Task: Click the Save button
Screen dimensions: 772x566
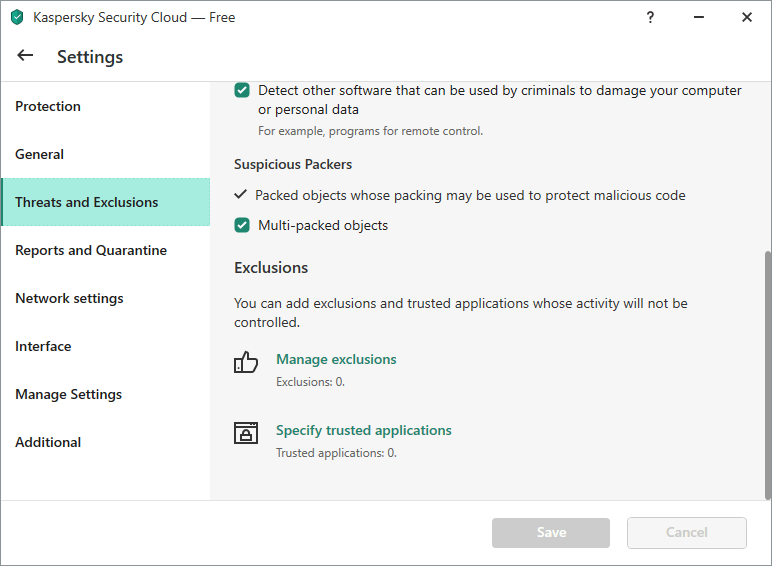Action: (551, 533)
